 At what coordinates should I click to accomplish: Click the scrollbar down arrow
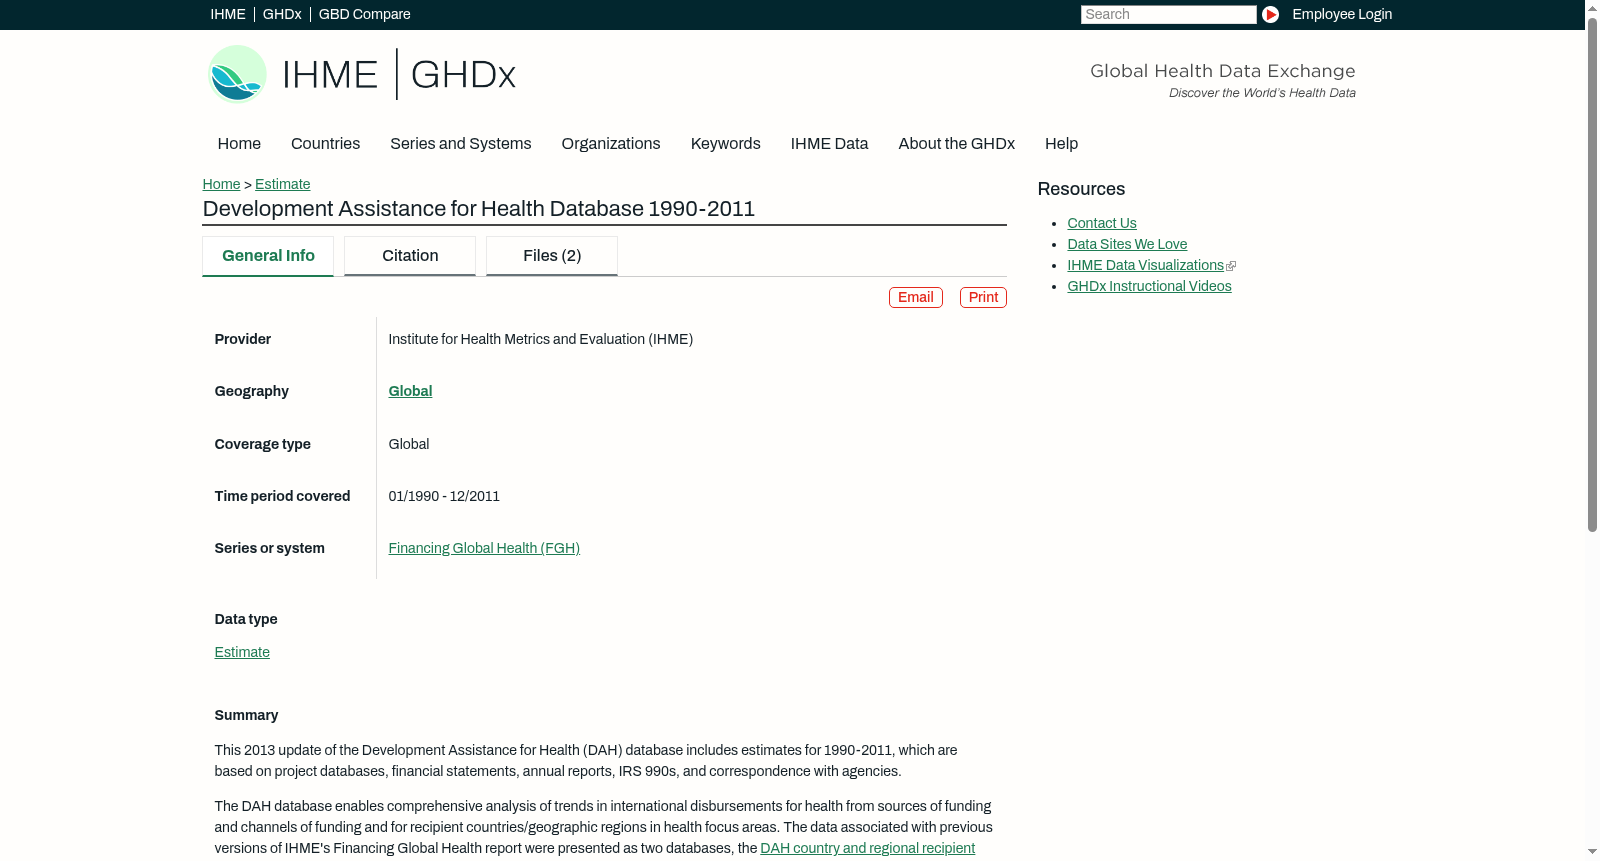coord(1592,852)
